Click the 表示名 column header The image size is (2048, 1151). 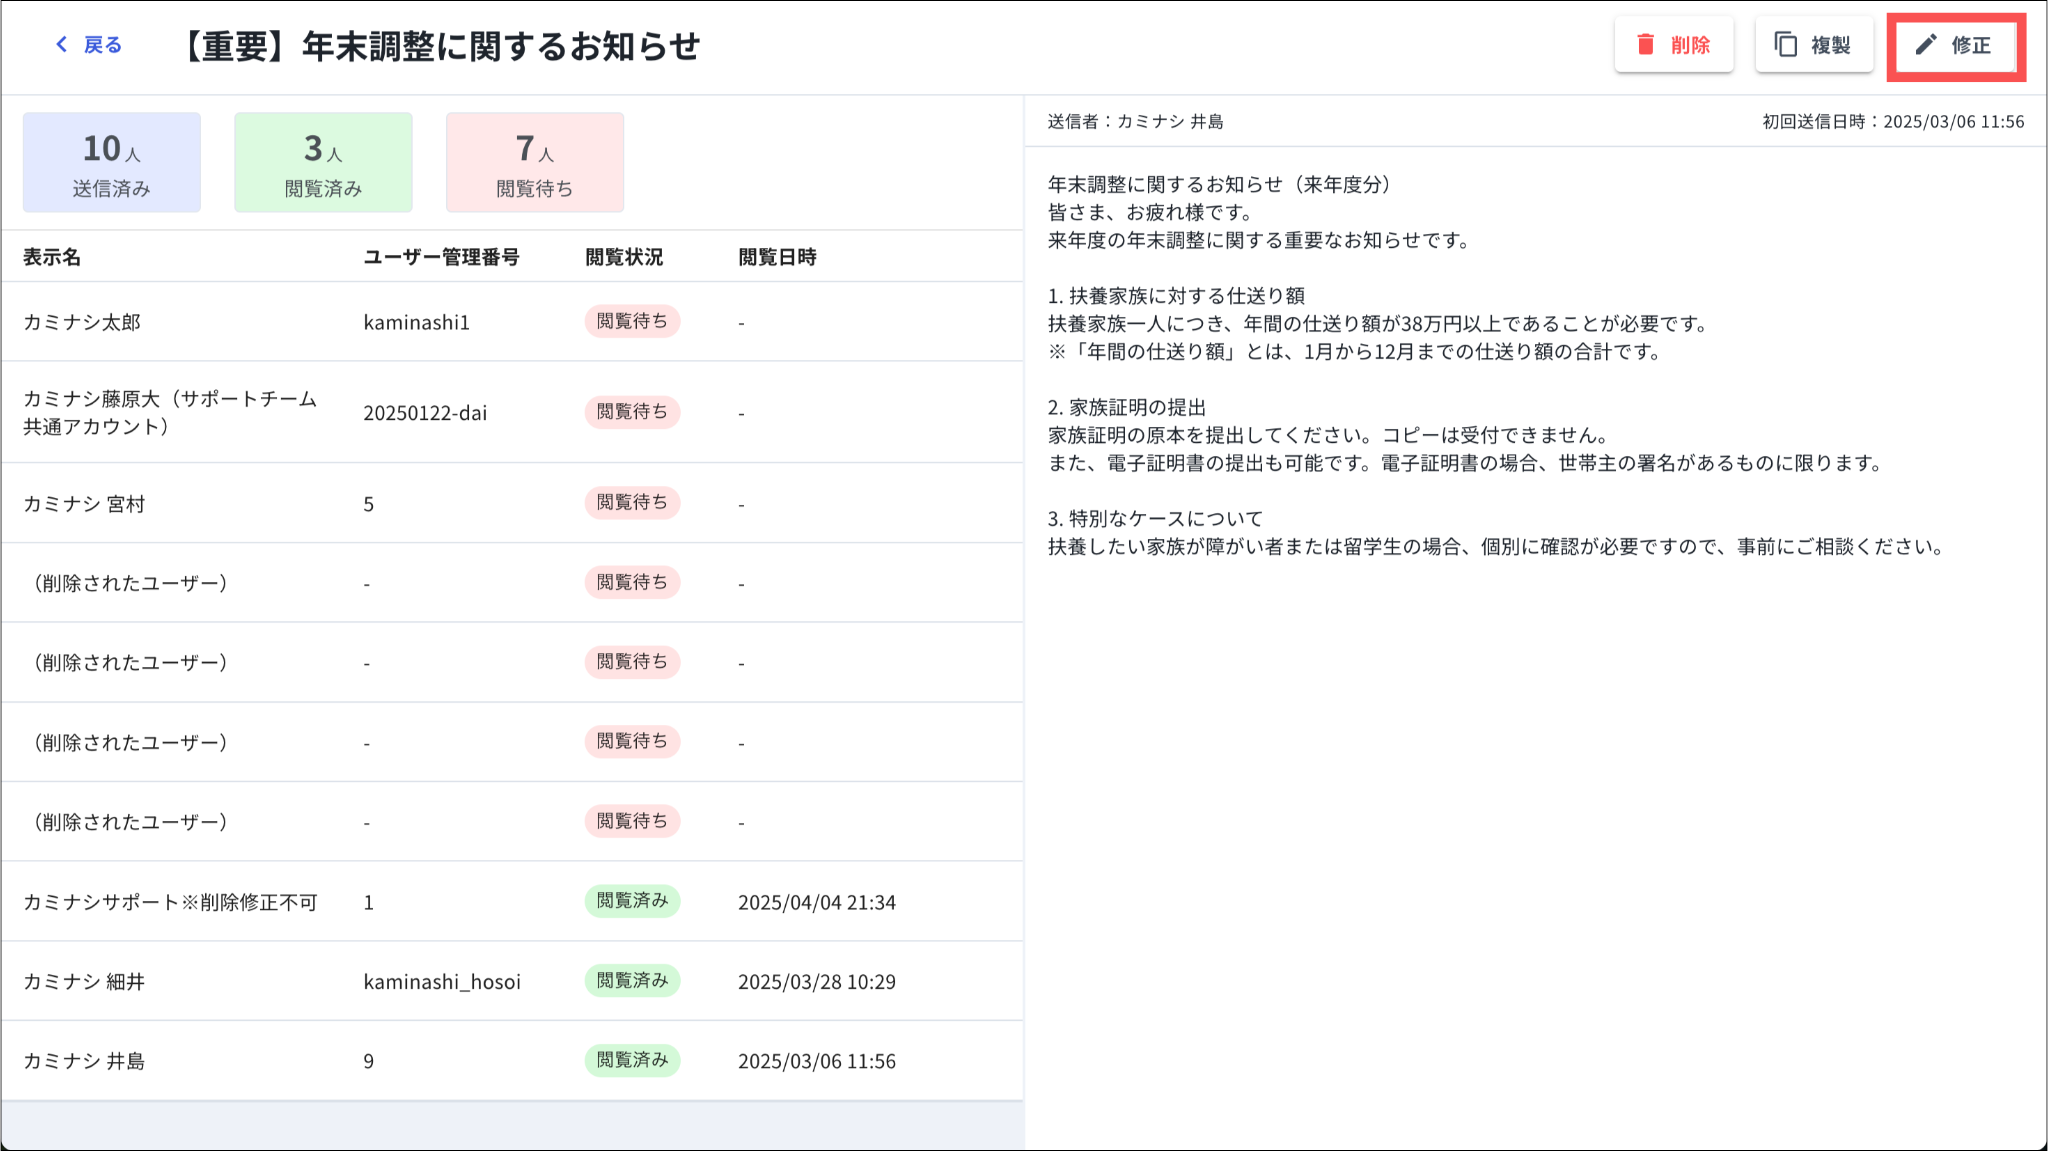tap(52, 257)
